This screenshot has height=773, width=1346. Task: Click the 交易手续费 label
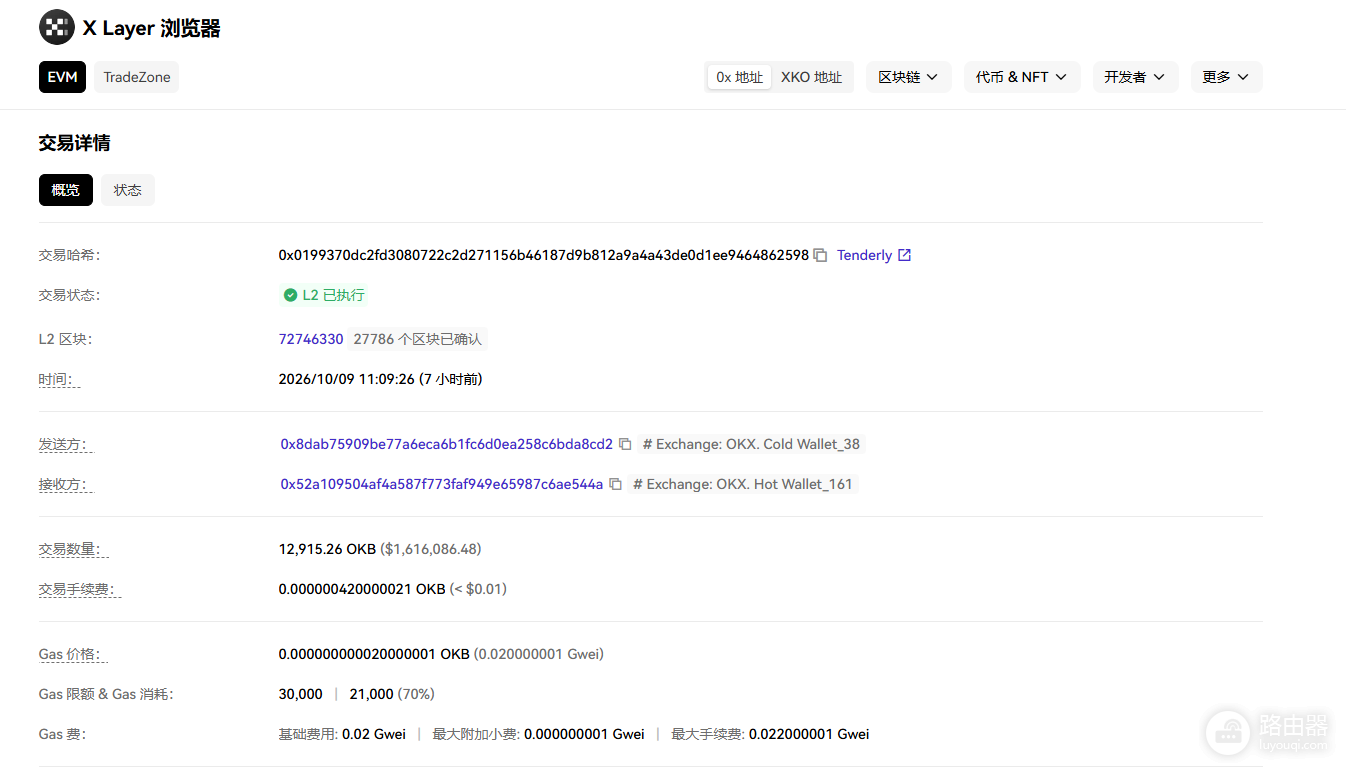80,589
